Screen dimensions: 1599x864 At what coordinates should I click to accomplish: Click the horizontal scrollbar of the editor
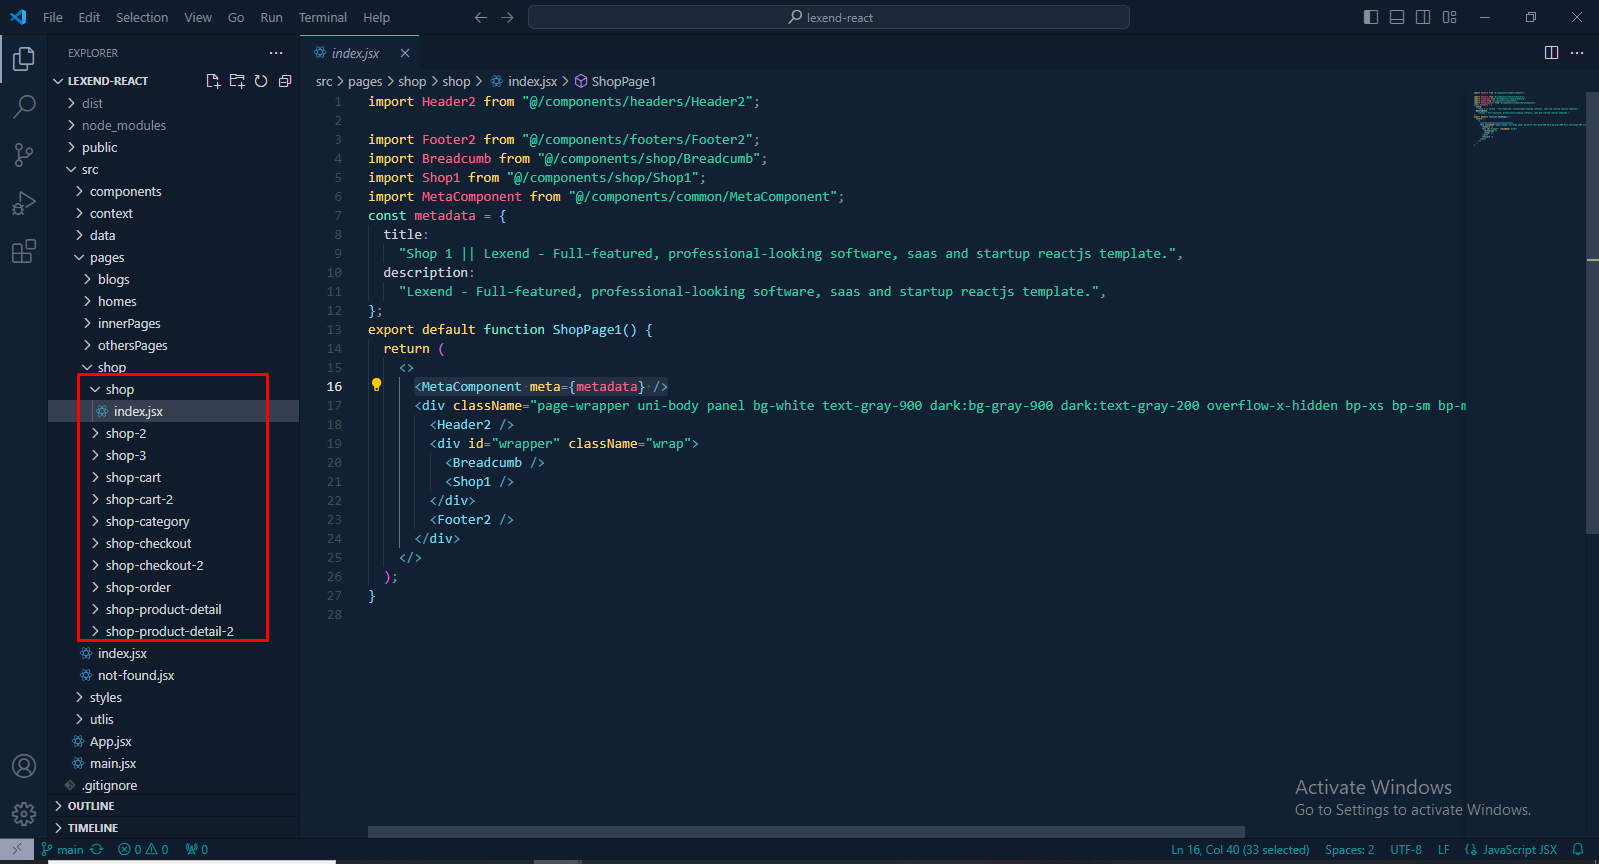(x=806, y=831)
